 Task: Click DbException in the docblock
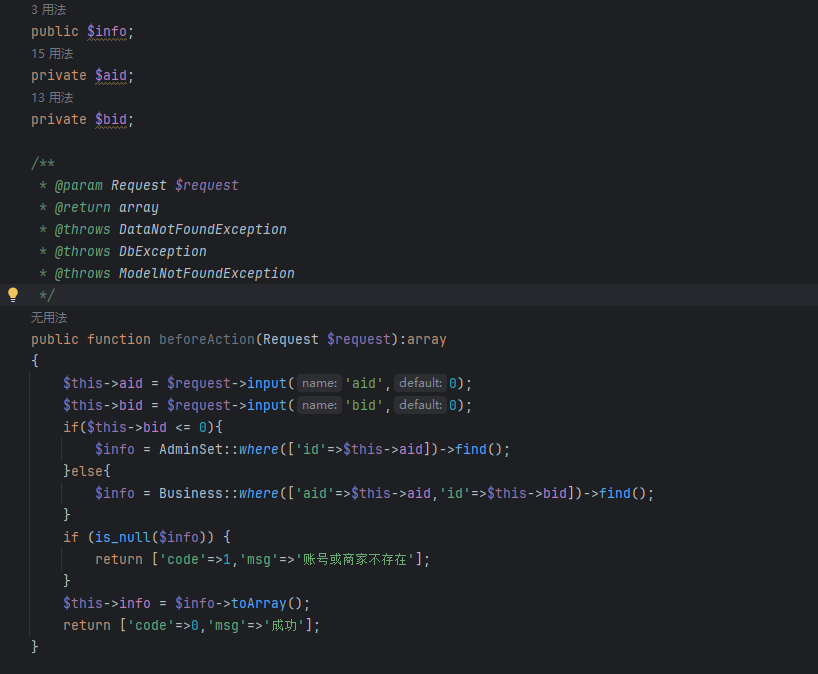[x=162, y=251]
